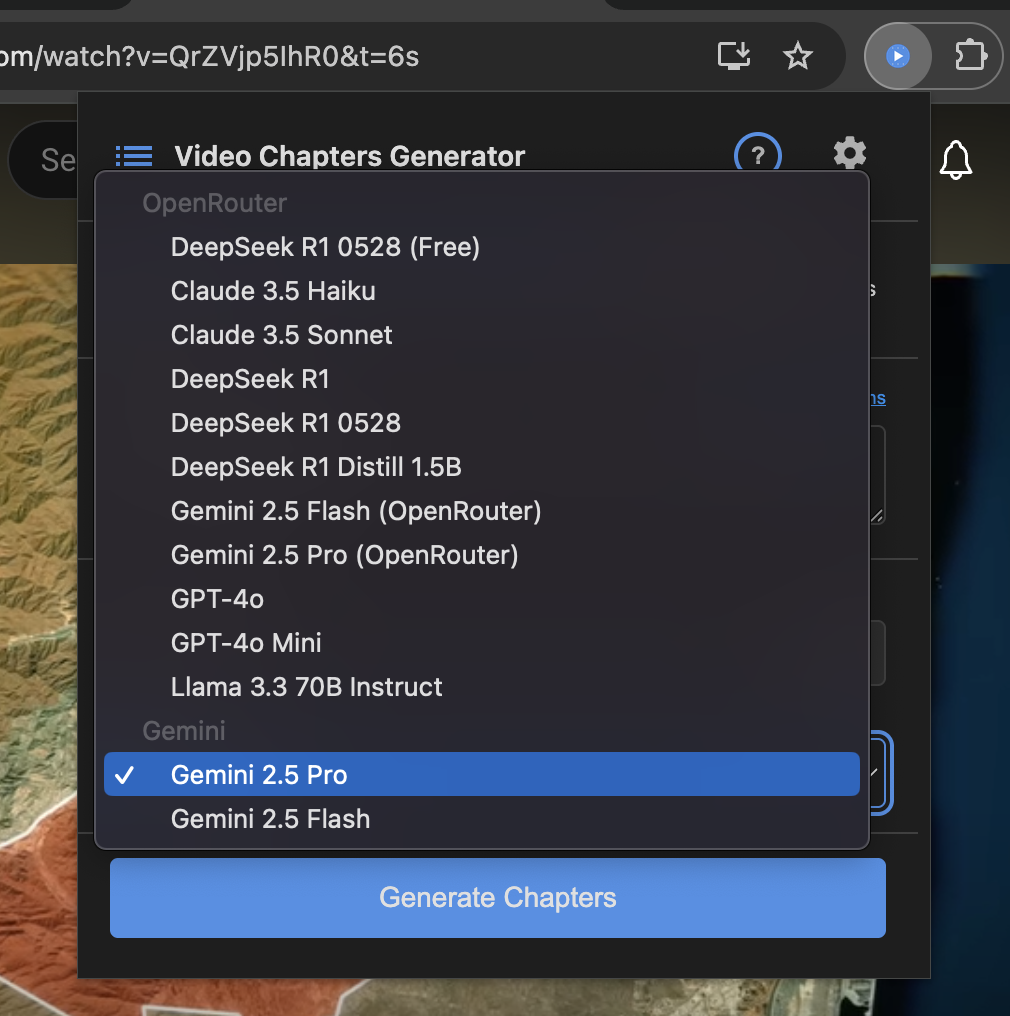Click the install app icon in address bar

coord(734,56)
